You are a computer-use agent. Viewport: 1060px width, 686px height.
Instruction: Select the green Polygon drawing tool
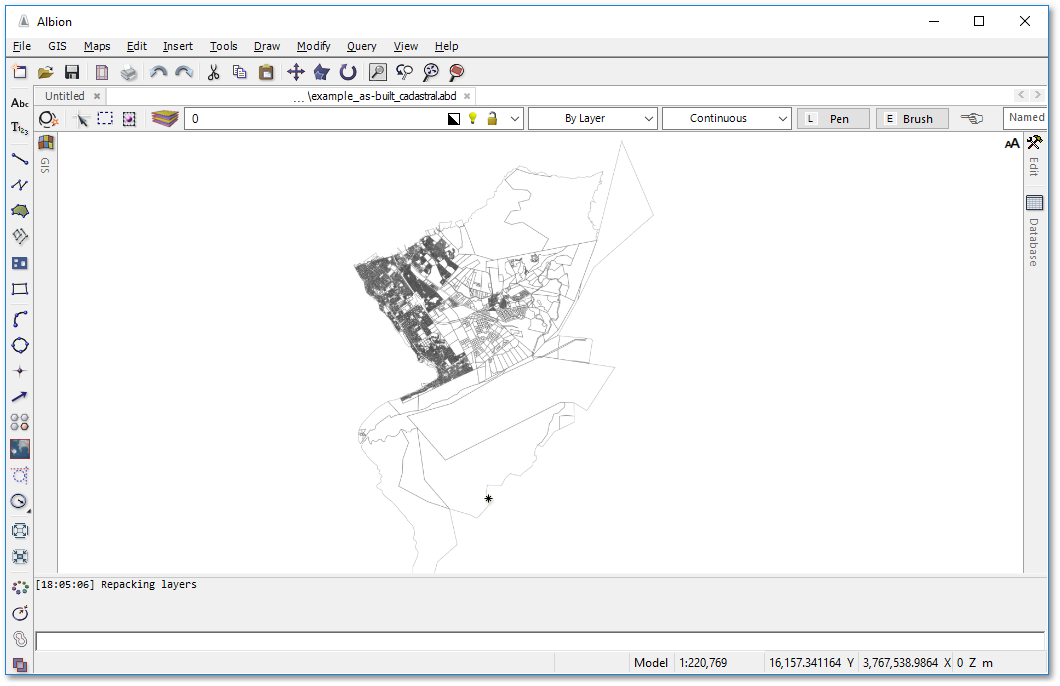click(20, 211)
